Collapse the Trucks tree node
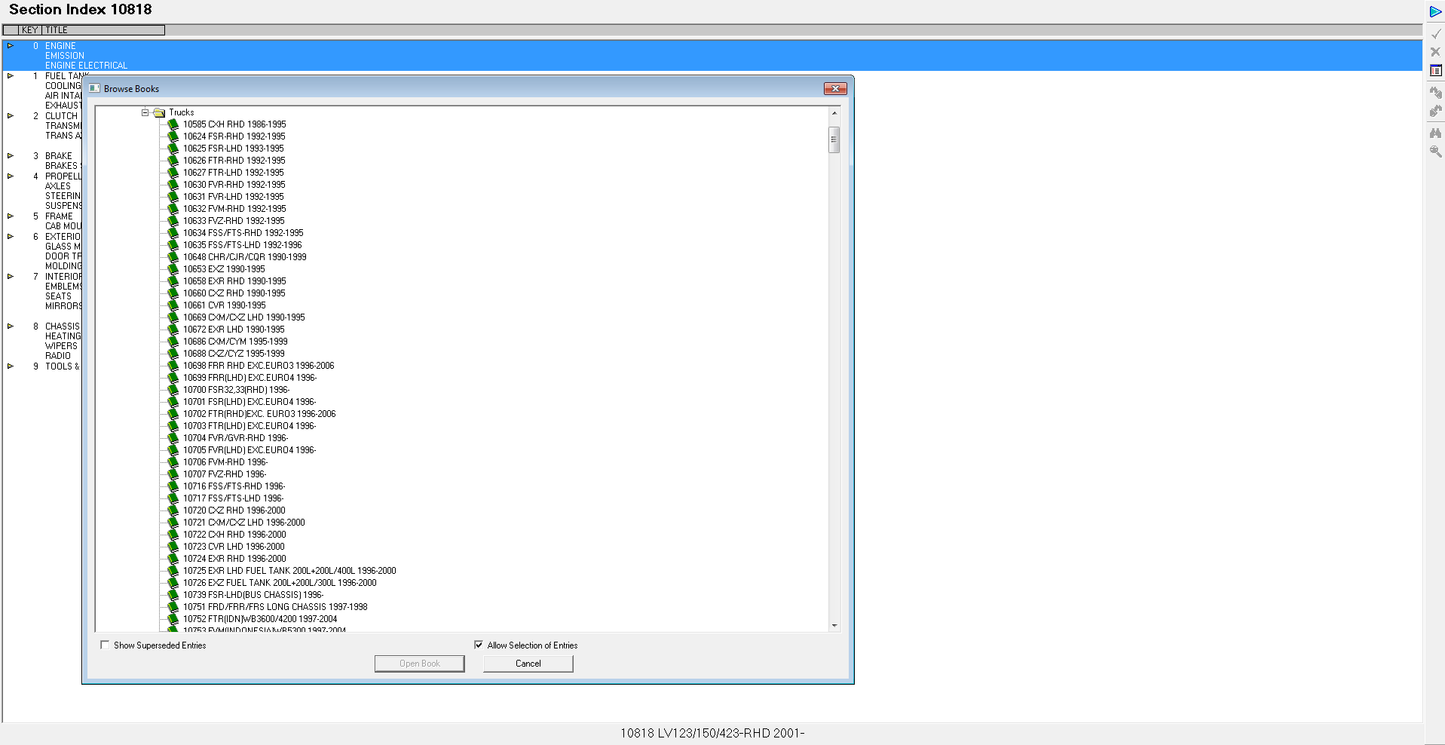This screenshot has height=745, width=1445. click(x=145, y=113)
